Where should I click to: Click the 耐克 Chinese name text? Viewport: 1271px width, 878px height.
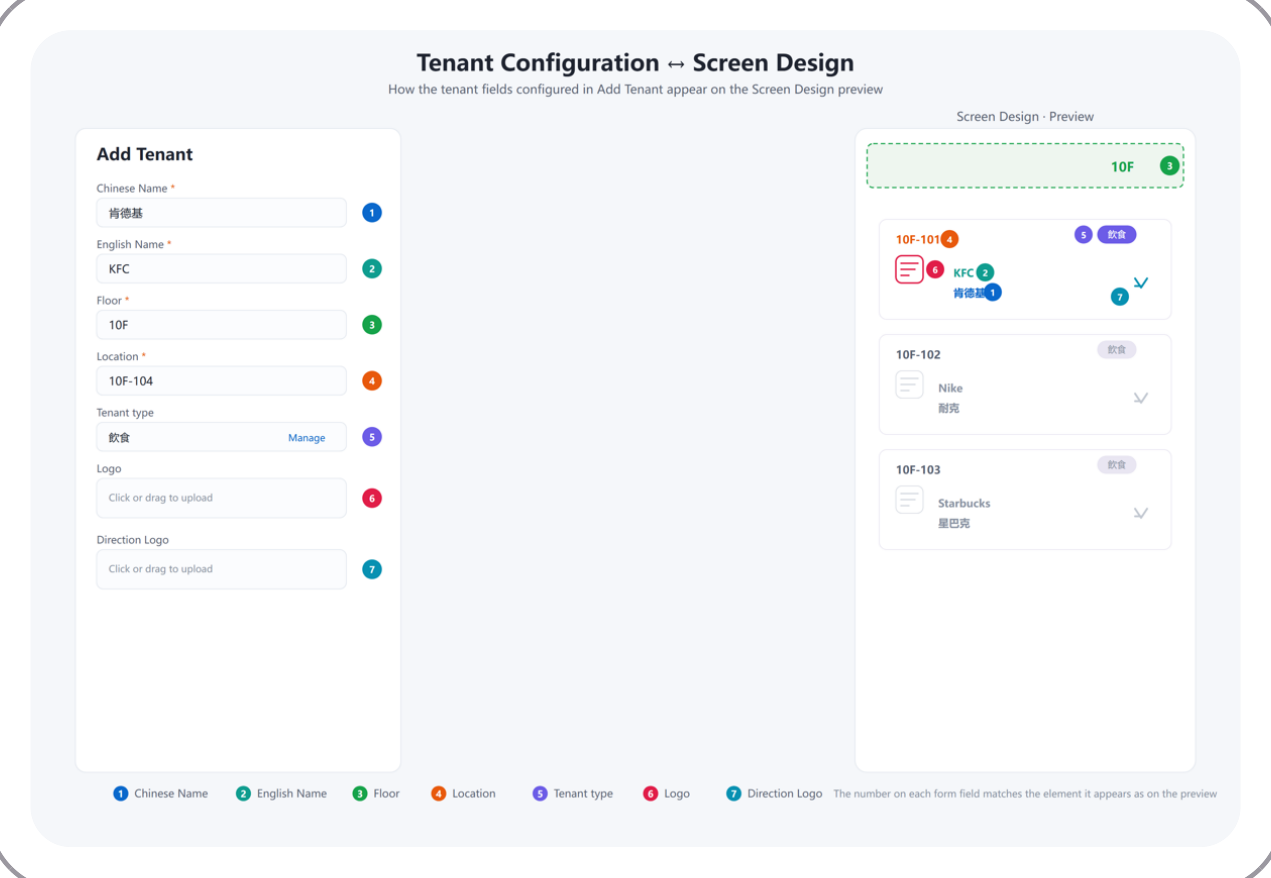[x=949, y=408]
